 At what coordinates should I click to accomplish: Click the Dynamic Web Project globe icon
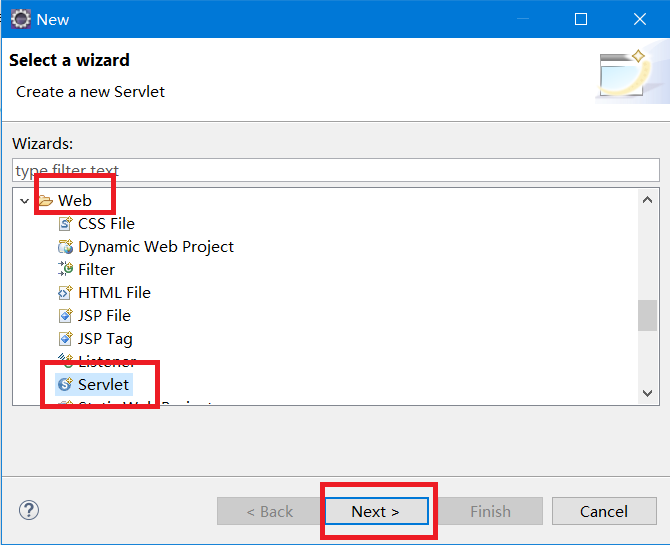66,247
